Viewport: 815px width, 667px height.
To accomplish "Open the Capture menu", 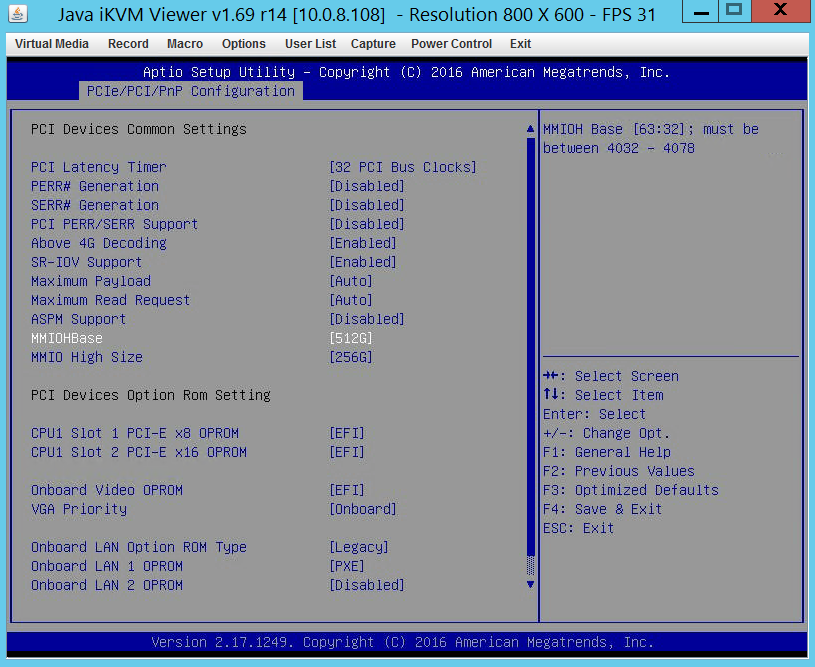I will 373,44.
